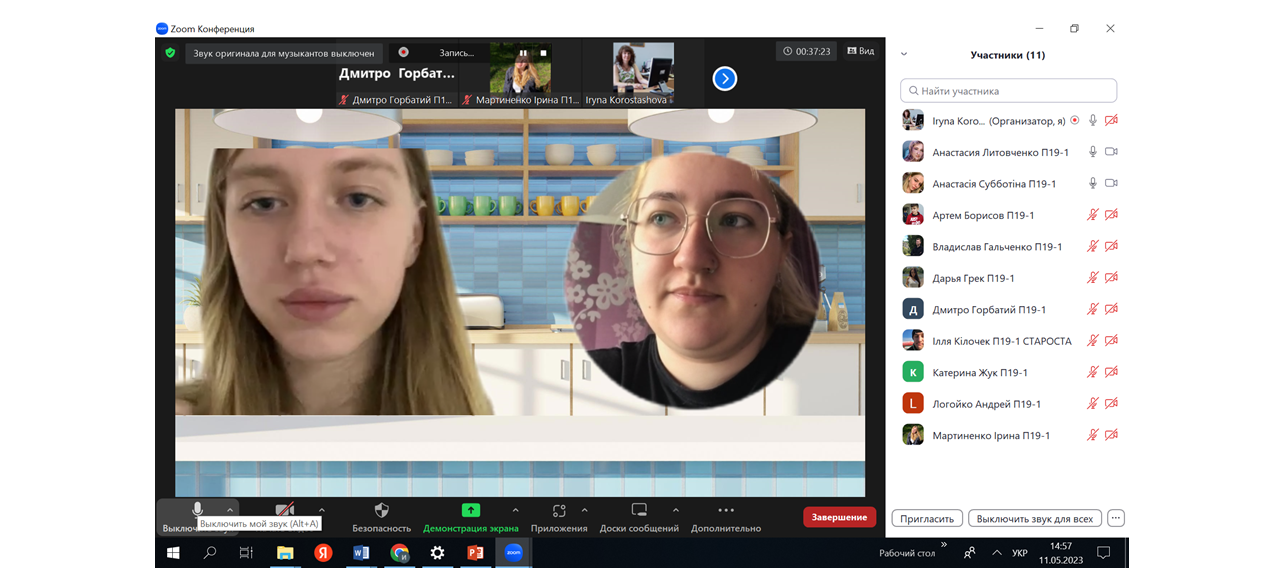This screenshot has height=588, width=1284.
Task: Click recording dot in the Iryna Korostashova row
Action: pyautogui.click(x=1075, y=120)
